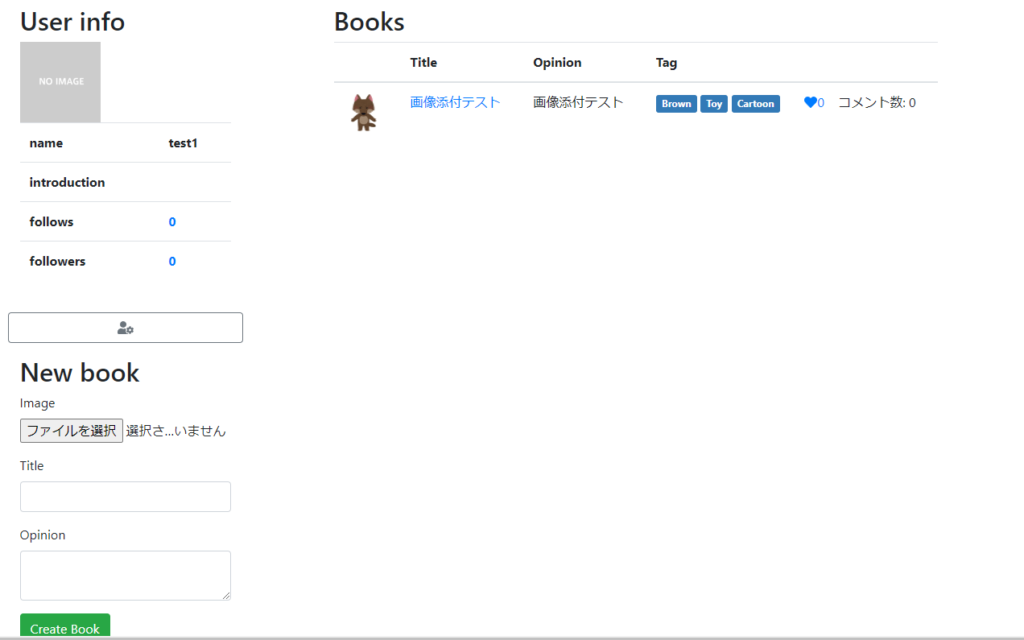Image resolution: width=1024 pixels, height=640 pixels.
Task: Select the Toy tag badge
Action: 714,104
